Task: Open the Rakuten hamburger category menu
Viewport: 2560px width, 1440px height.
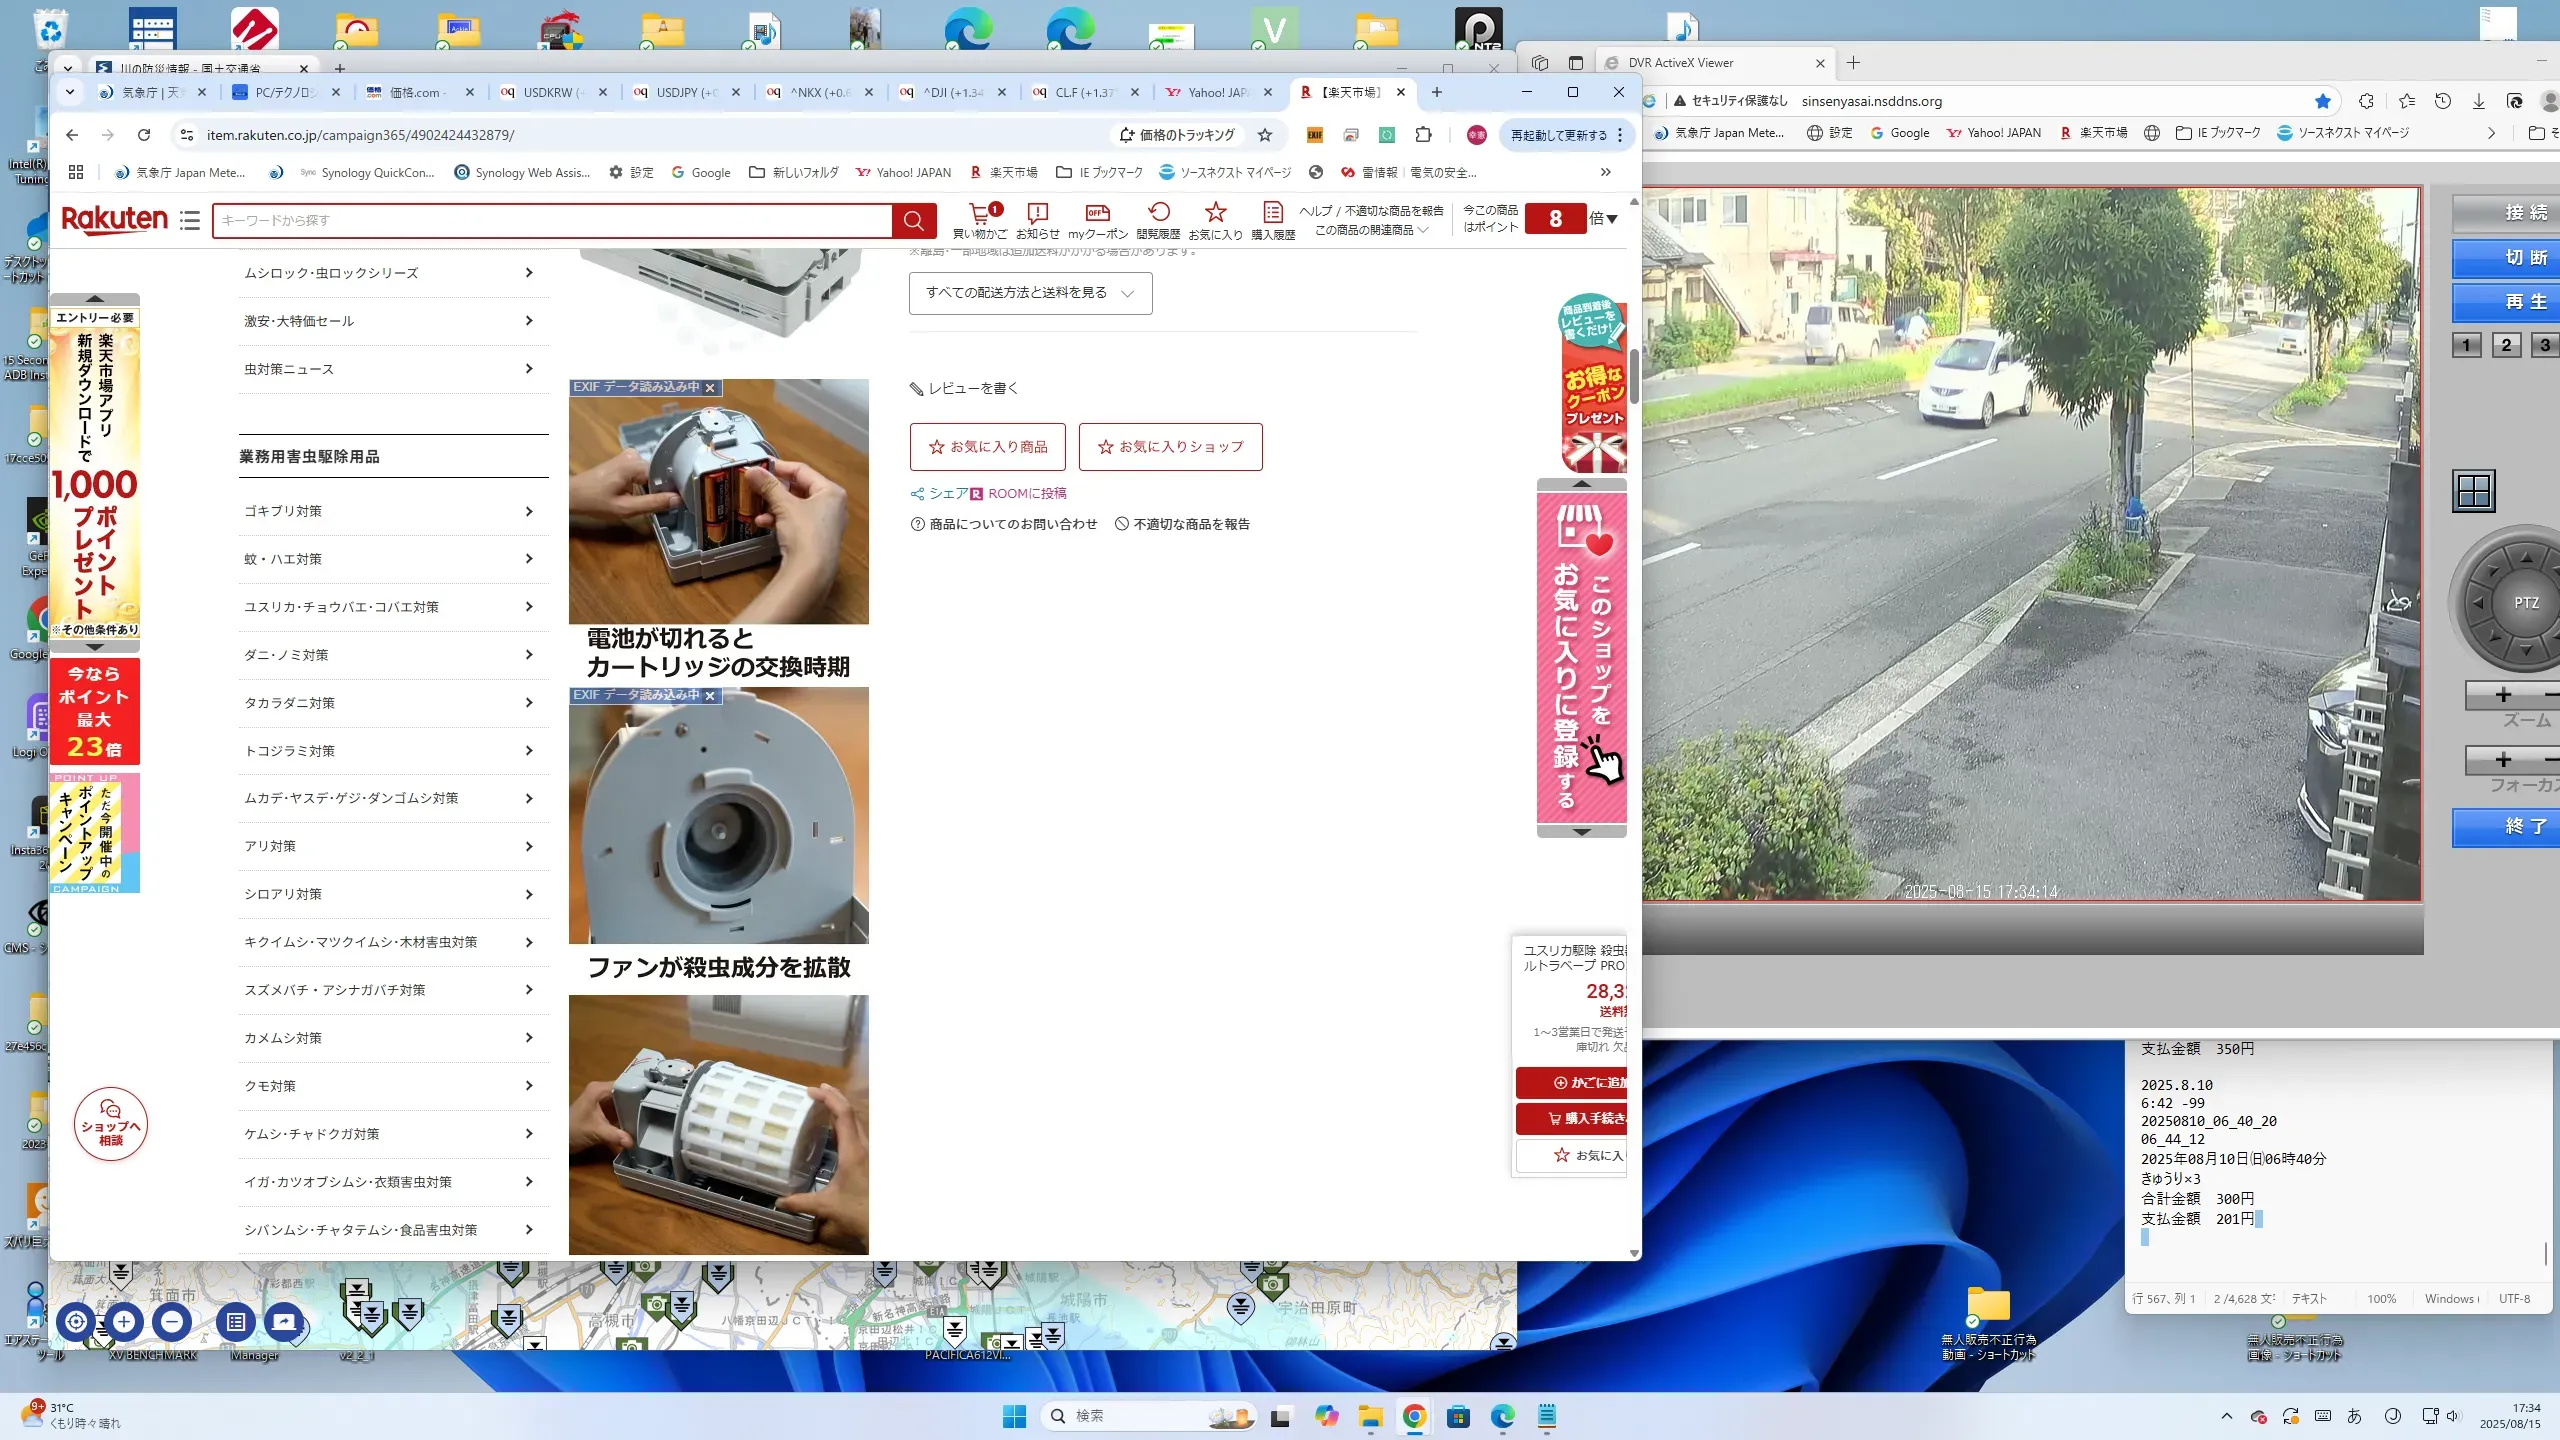Action: pyautogui.click(x=190, y=220)
